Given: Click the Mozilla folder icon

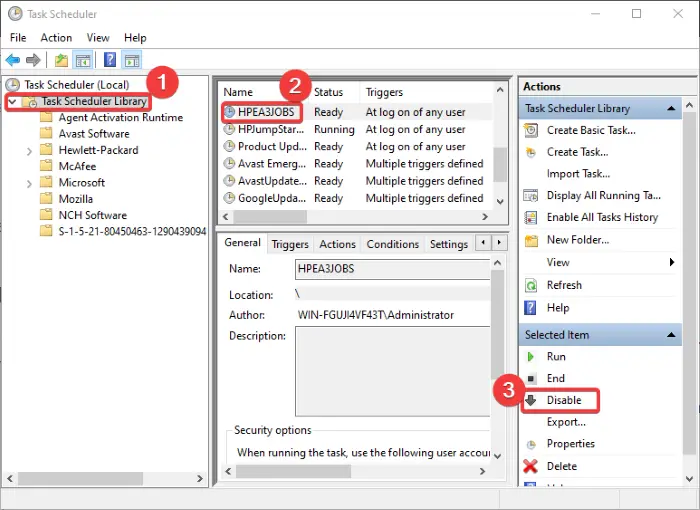Looking at the screenshot, I should click(x=46, y=198).
